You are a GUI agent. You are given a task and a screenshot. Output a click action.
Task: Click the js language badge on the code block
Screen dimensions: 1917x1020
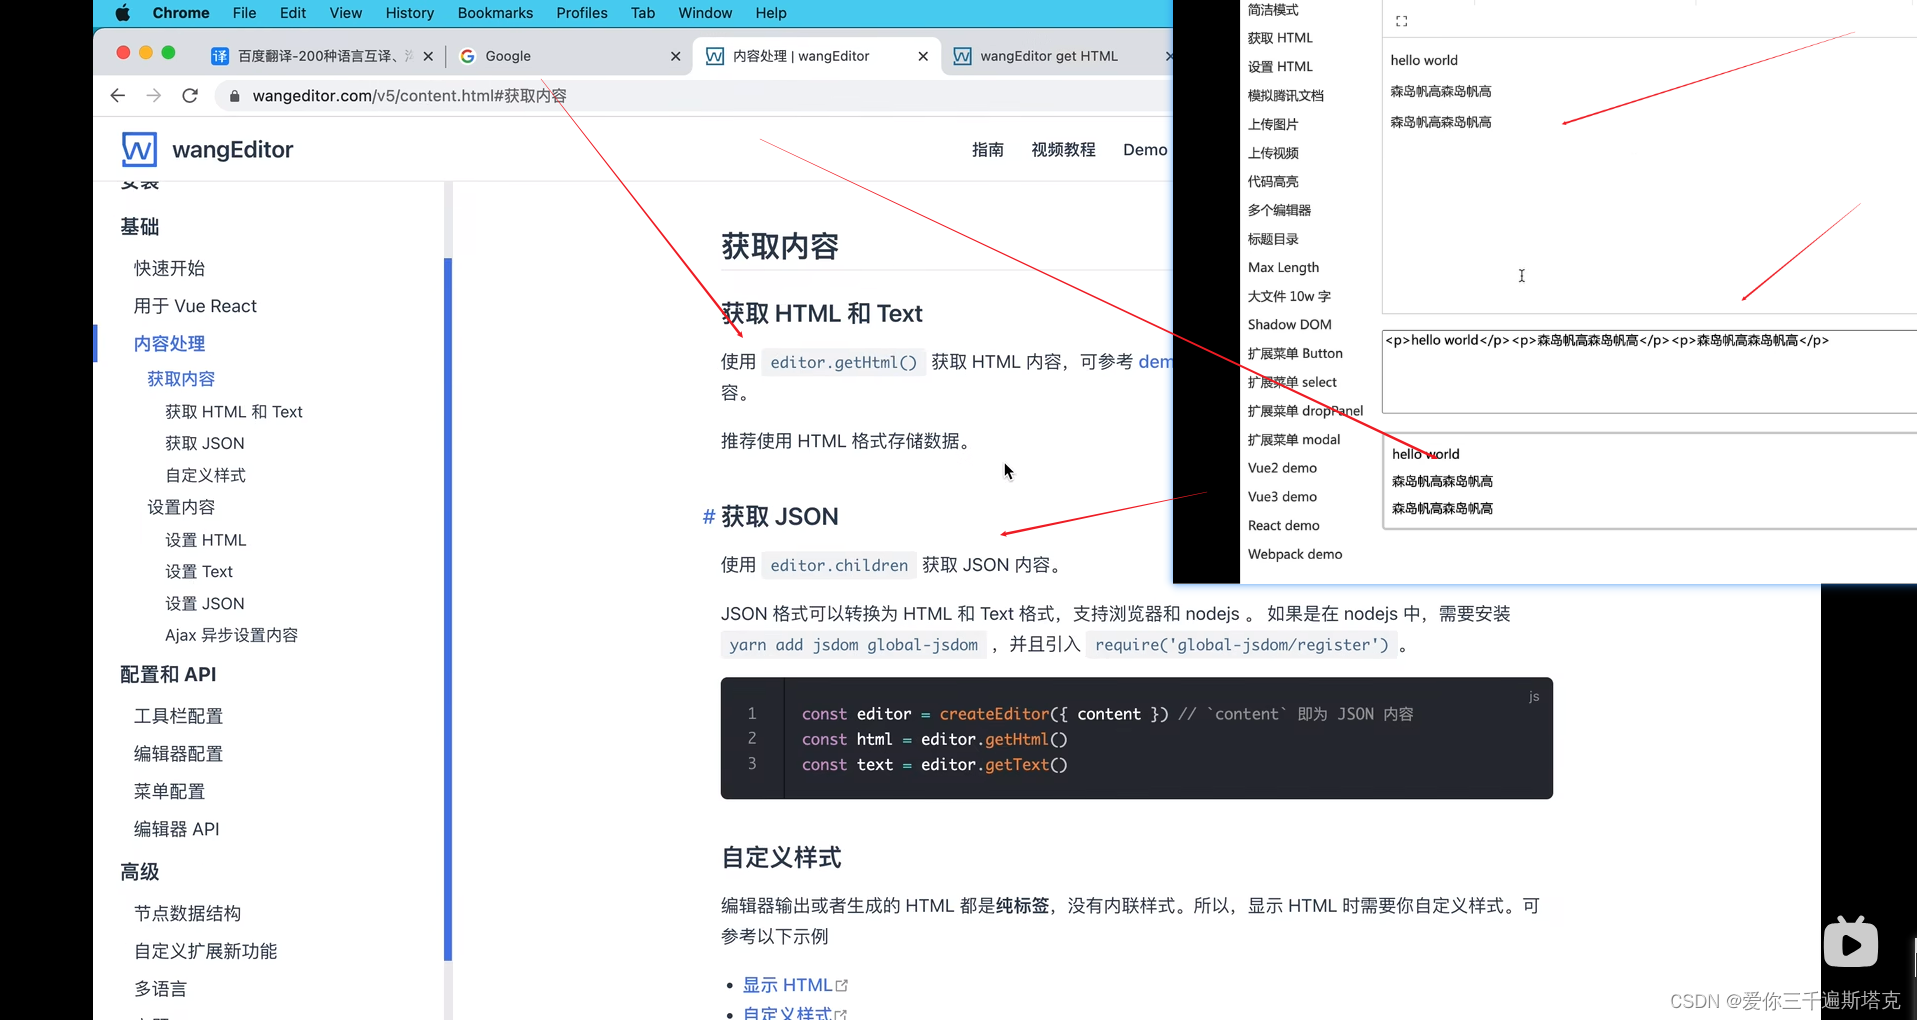[x=1533, y=696]
